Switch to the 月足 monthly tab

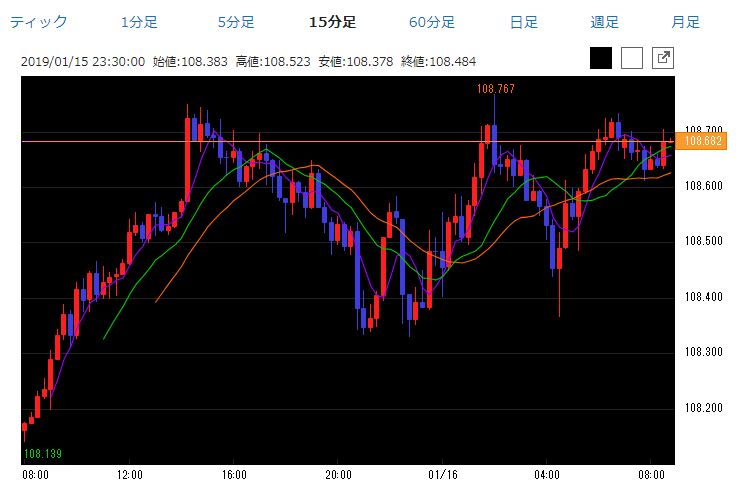(x=685, y=22)
